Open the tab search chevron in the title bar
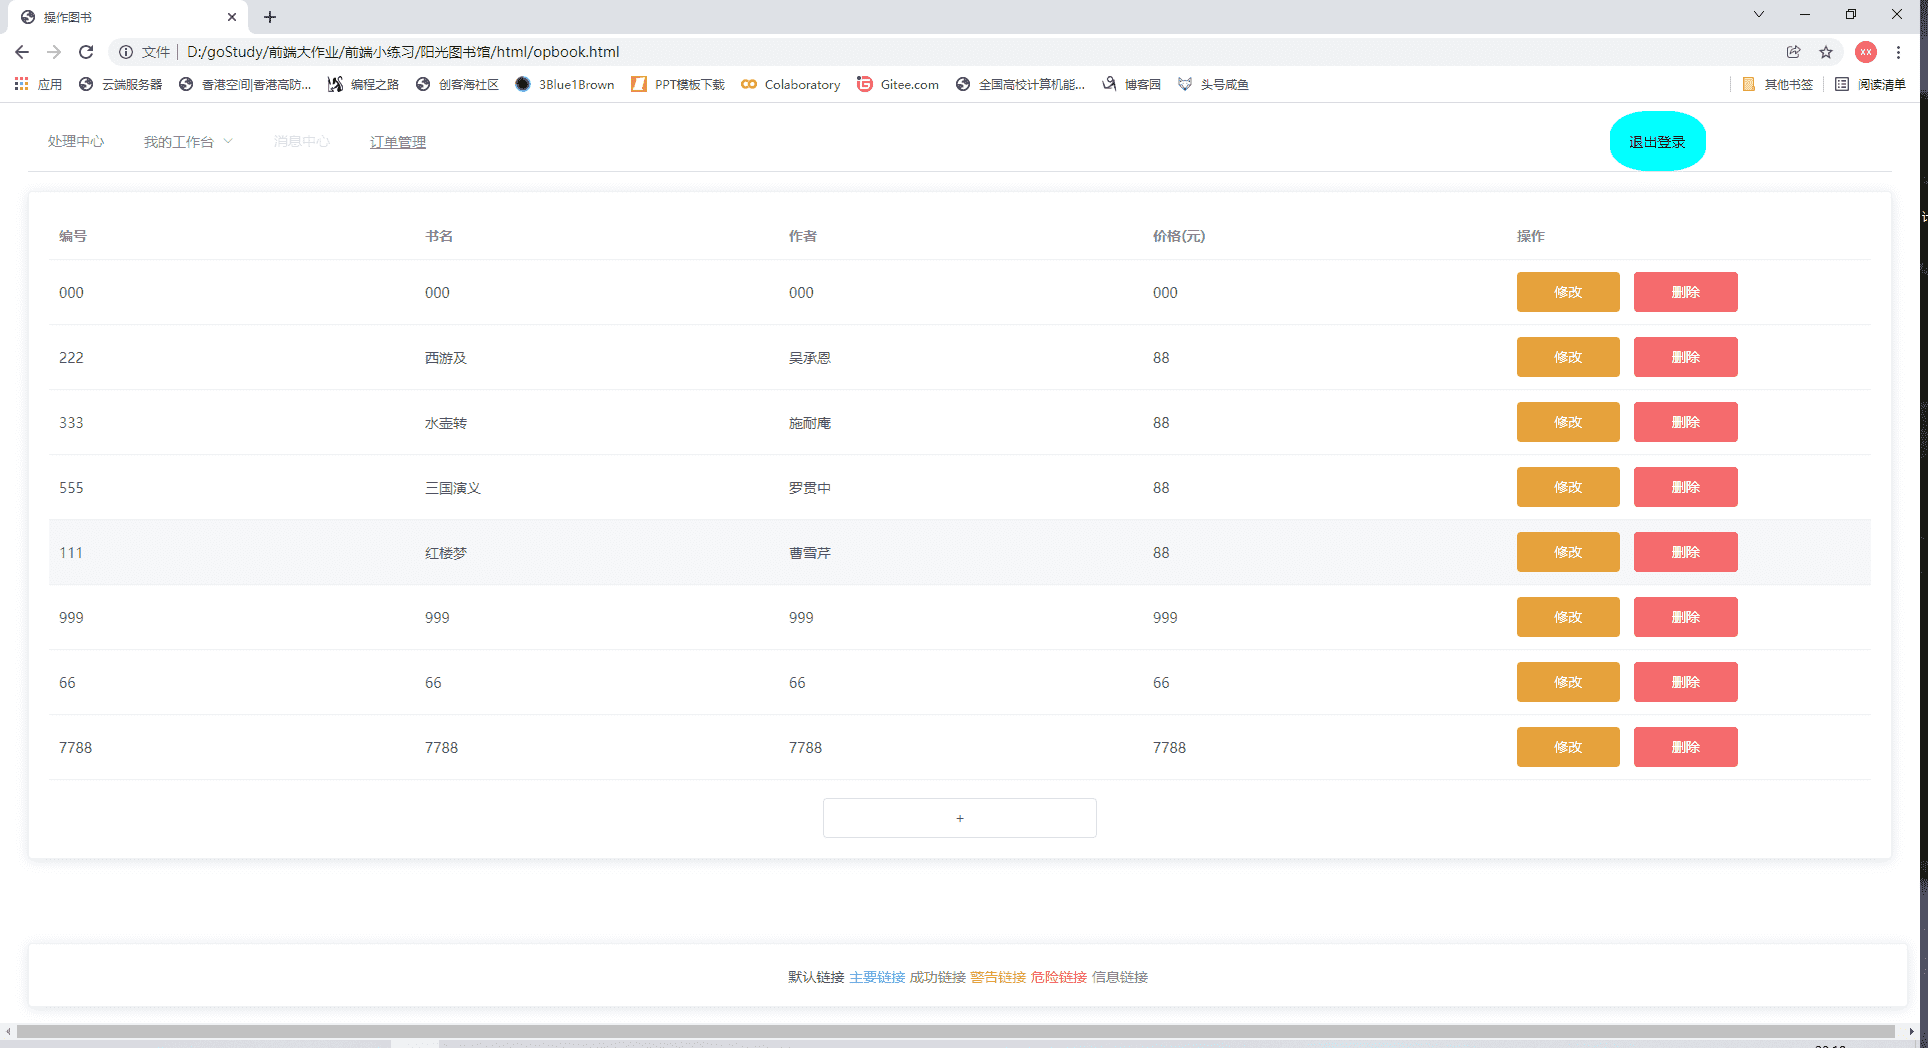The image size is (1928, 1048). pyautogui.click(x=1759, y=14)
